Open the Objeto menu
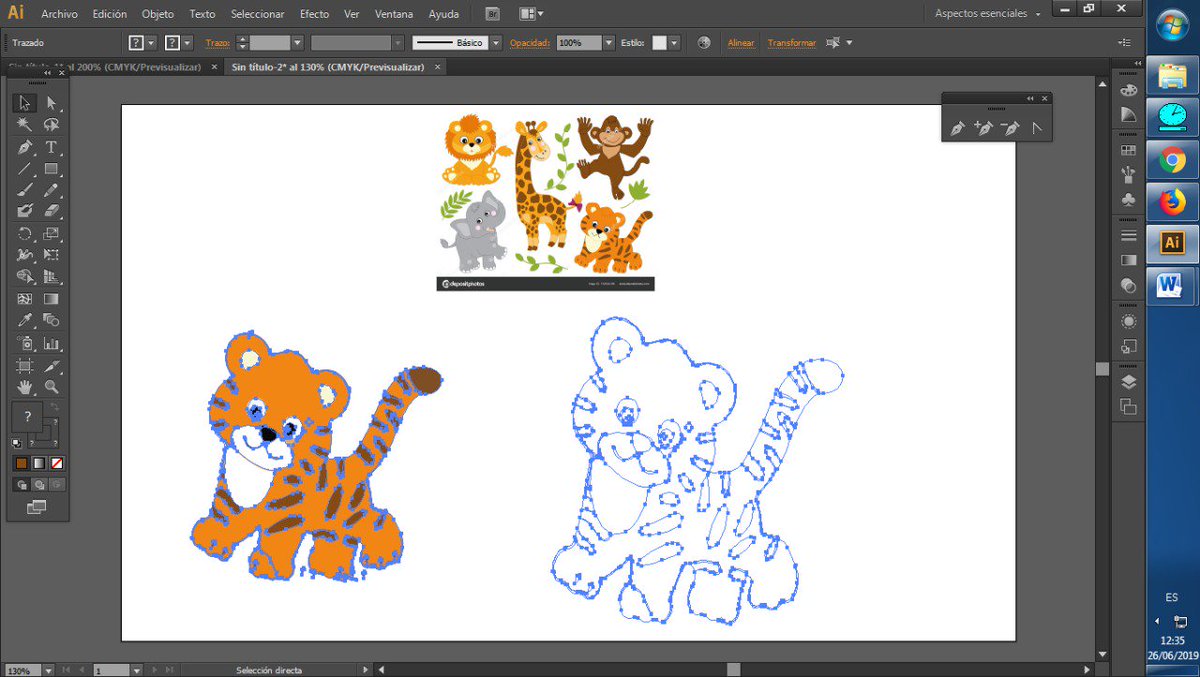Screen dimensions: 1200x677 click(157, 14)
